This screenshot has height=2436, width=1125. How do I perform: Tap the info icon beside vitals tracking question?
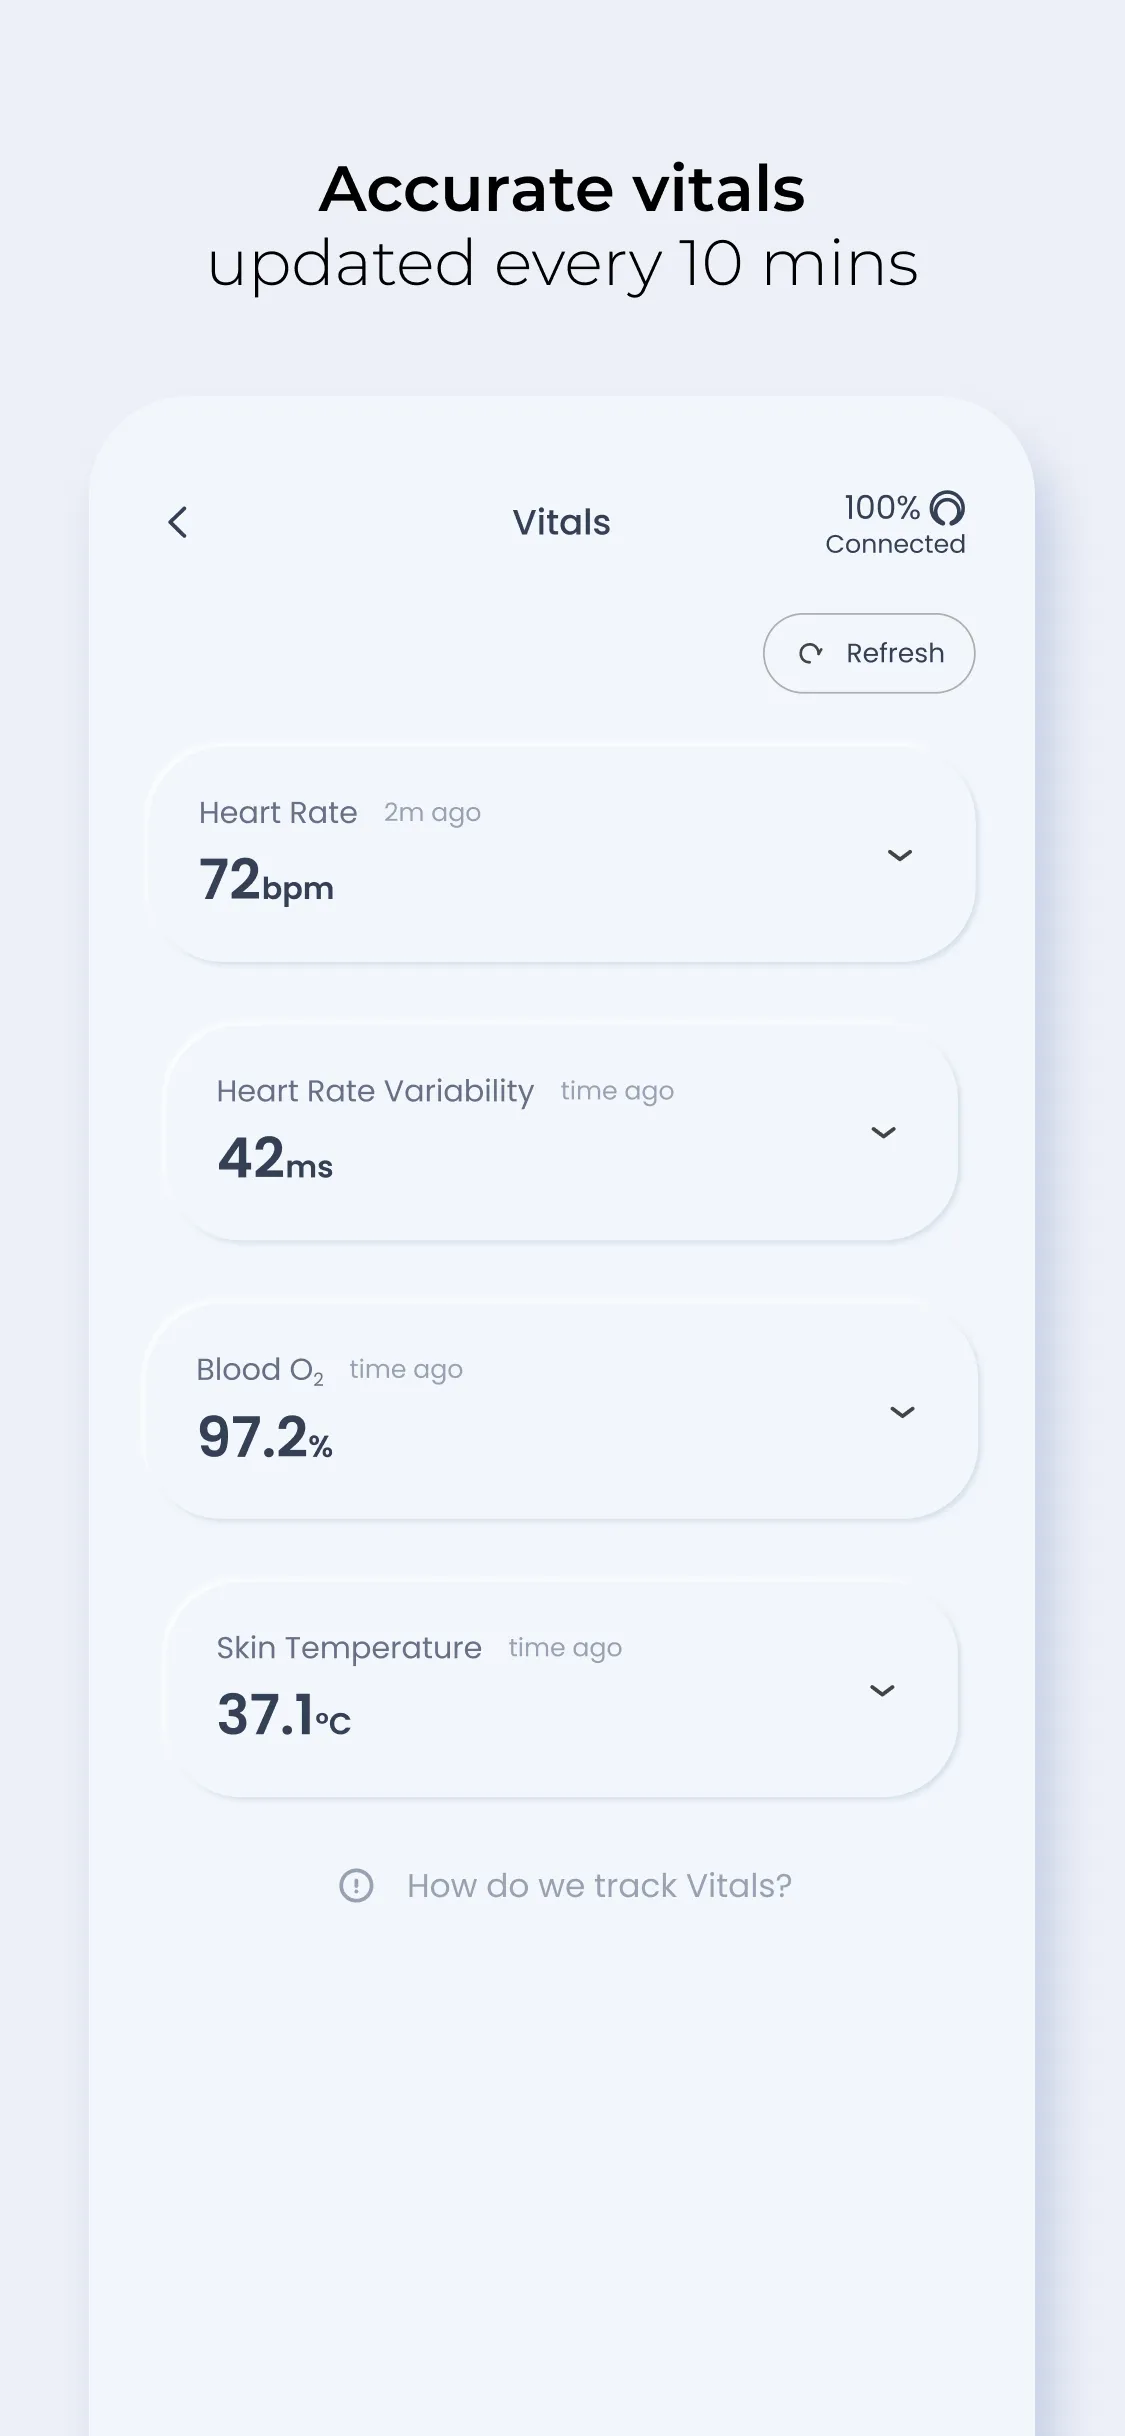click(x=357, y=1884)
